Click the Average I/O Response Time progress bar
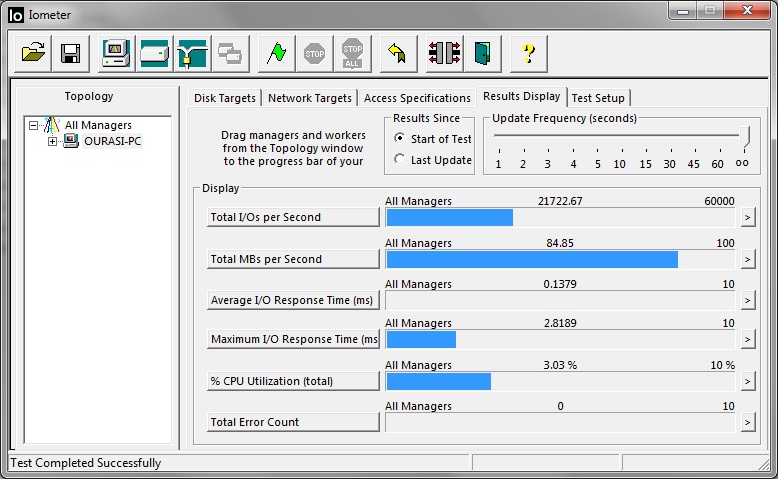Image resolution: width=778 pixels, height=479 pixels. coord(560,300)
